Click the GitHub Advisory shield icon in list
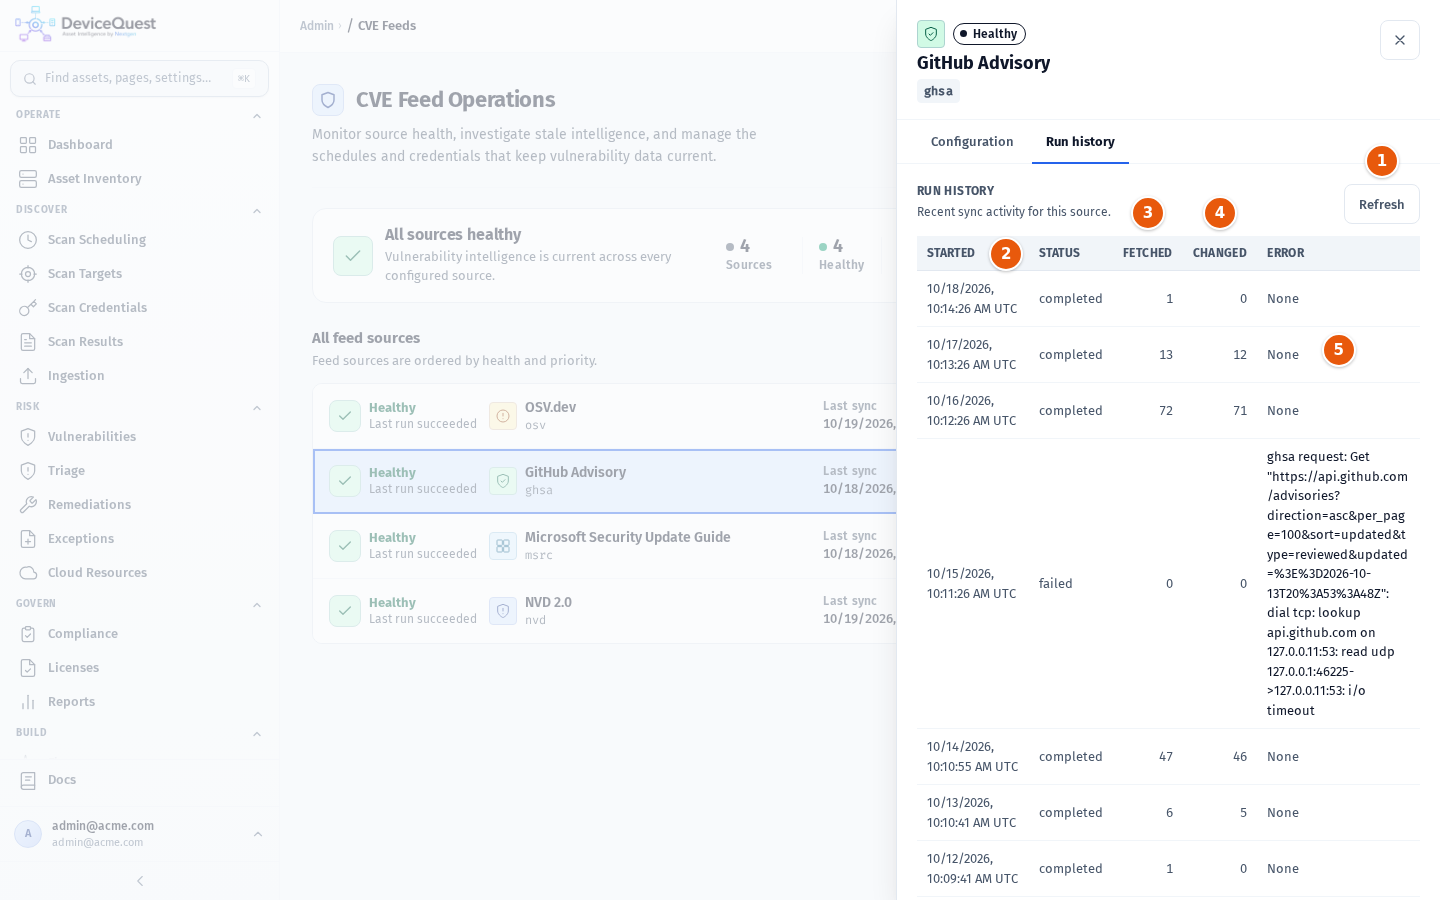Viewport: 1440px width, 900px height. (x=503, y=481)
